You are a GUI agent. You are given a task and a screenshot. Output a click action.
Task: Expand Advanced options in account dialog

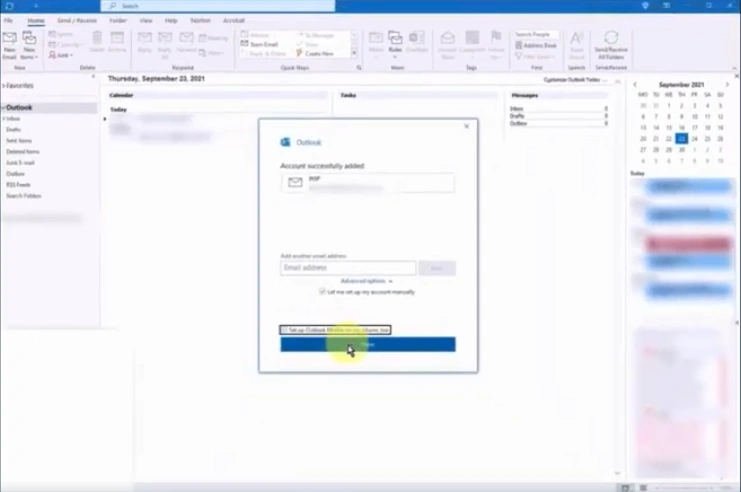pos(366,281)
